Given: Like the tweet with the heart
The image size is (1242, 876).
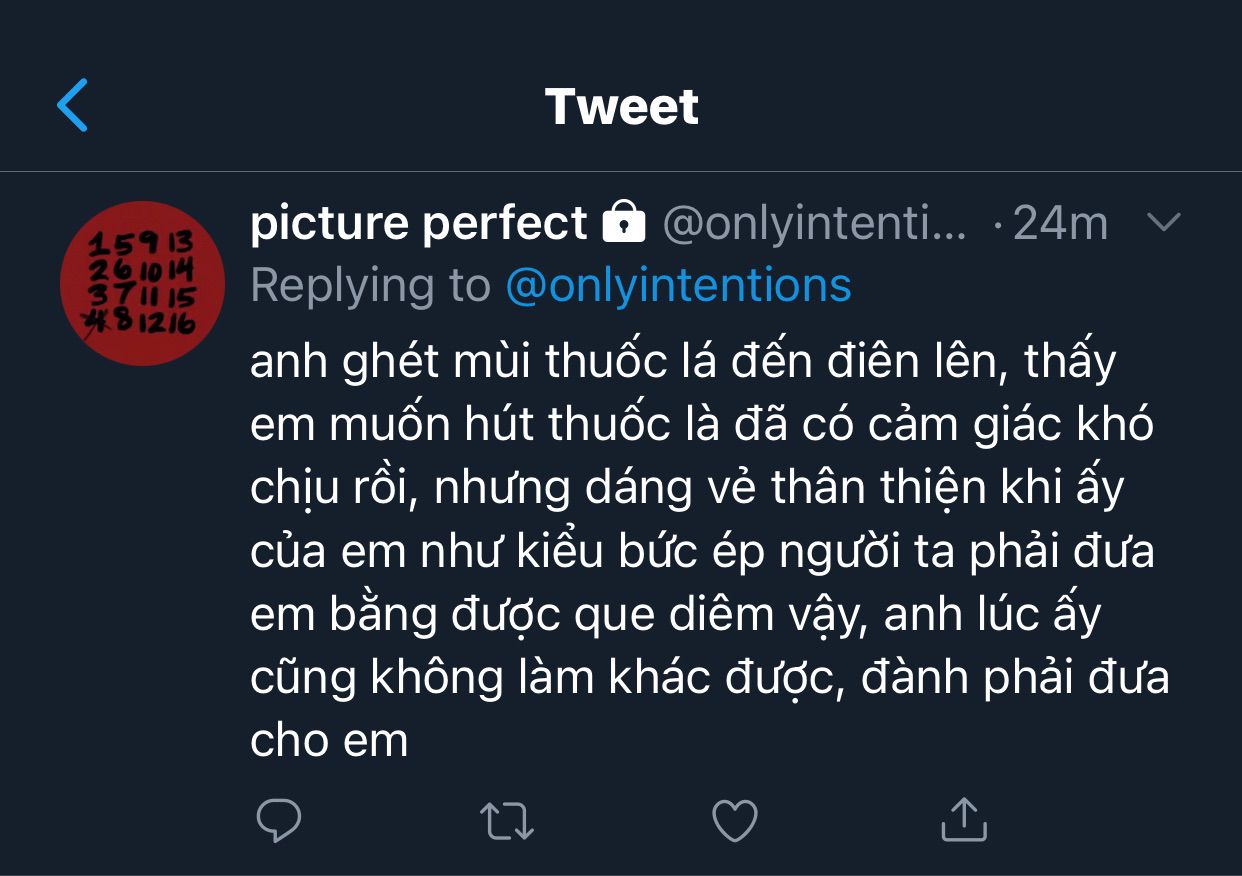Looking at the screenshot, I should pyautogui.click(x=735, y=820).
